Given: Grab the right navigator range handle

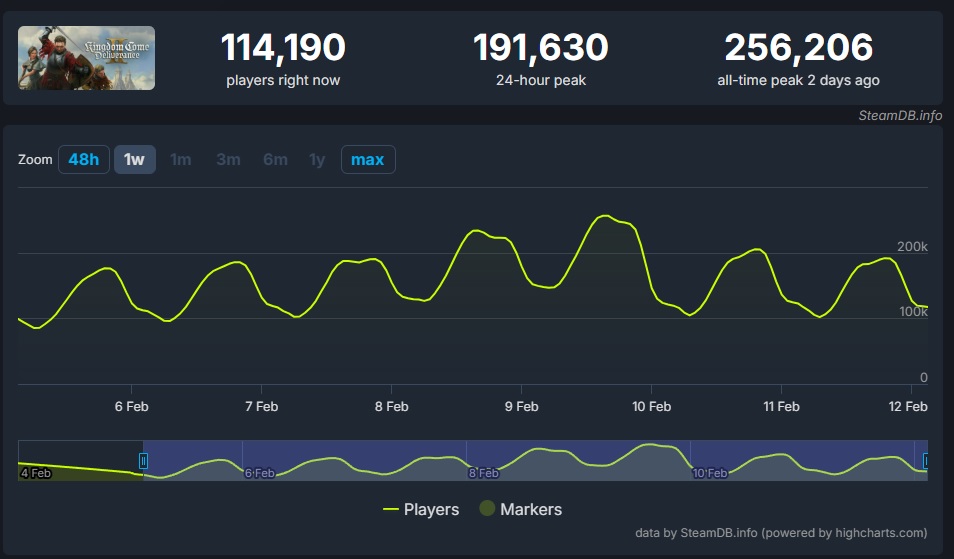Looking at the screenshot, I should click(925, 460).
